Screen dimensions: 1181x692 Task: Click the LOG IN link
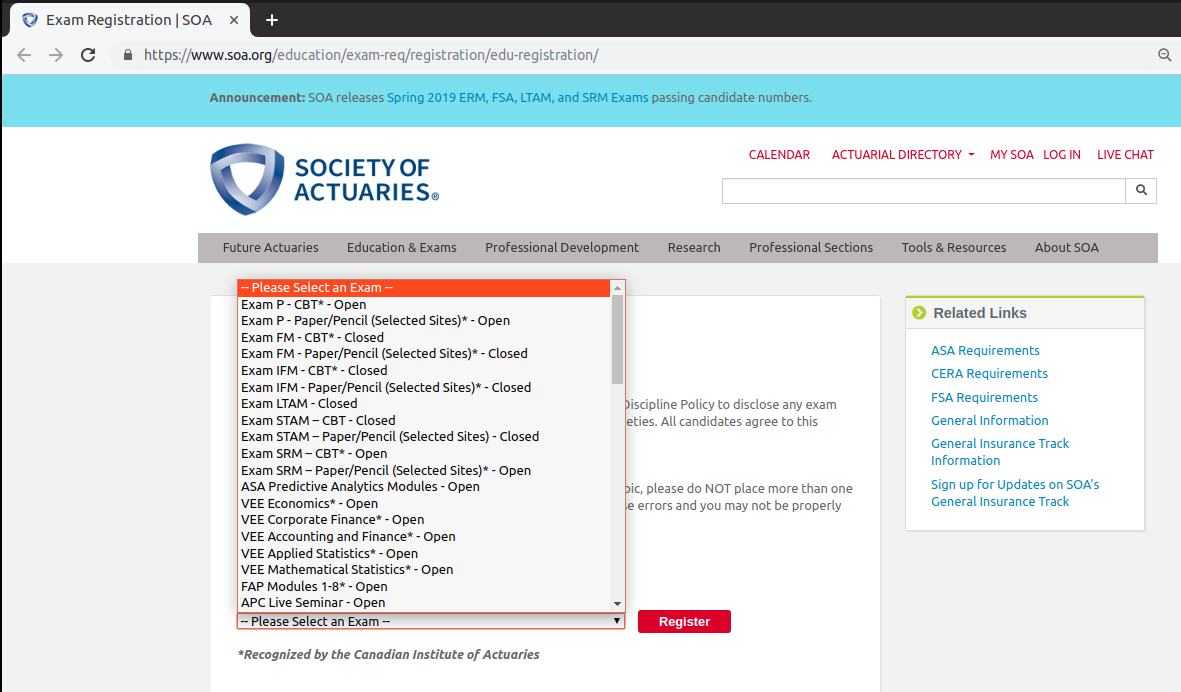[1061, 154]
